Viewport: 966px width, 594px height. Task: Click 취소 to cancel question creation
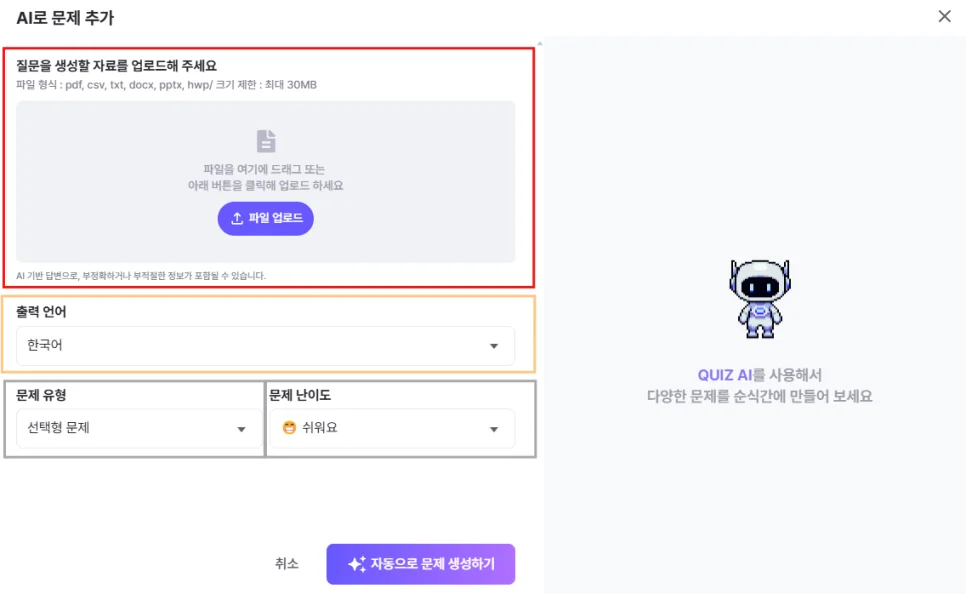click(287, 563)
